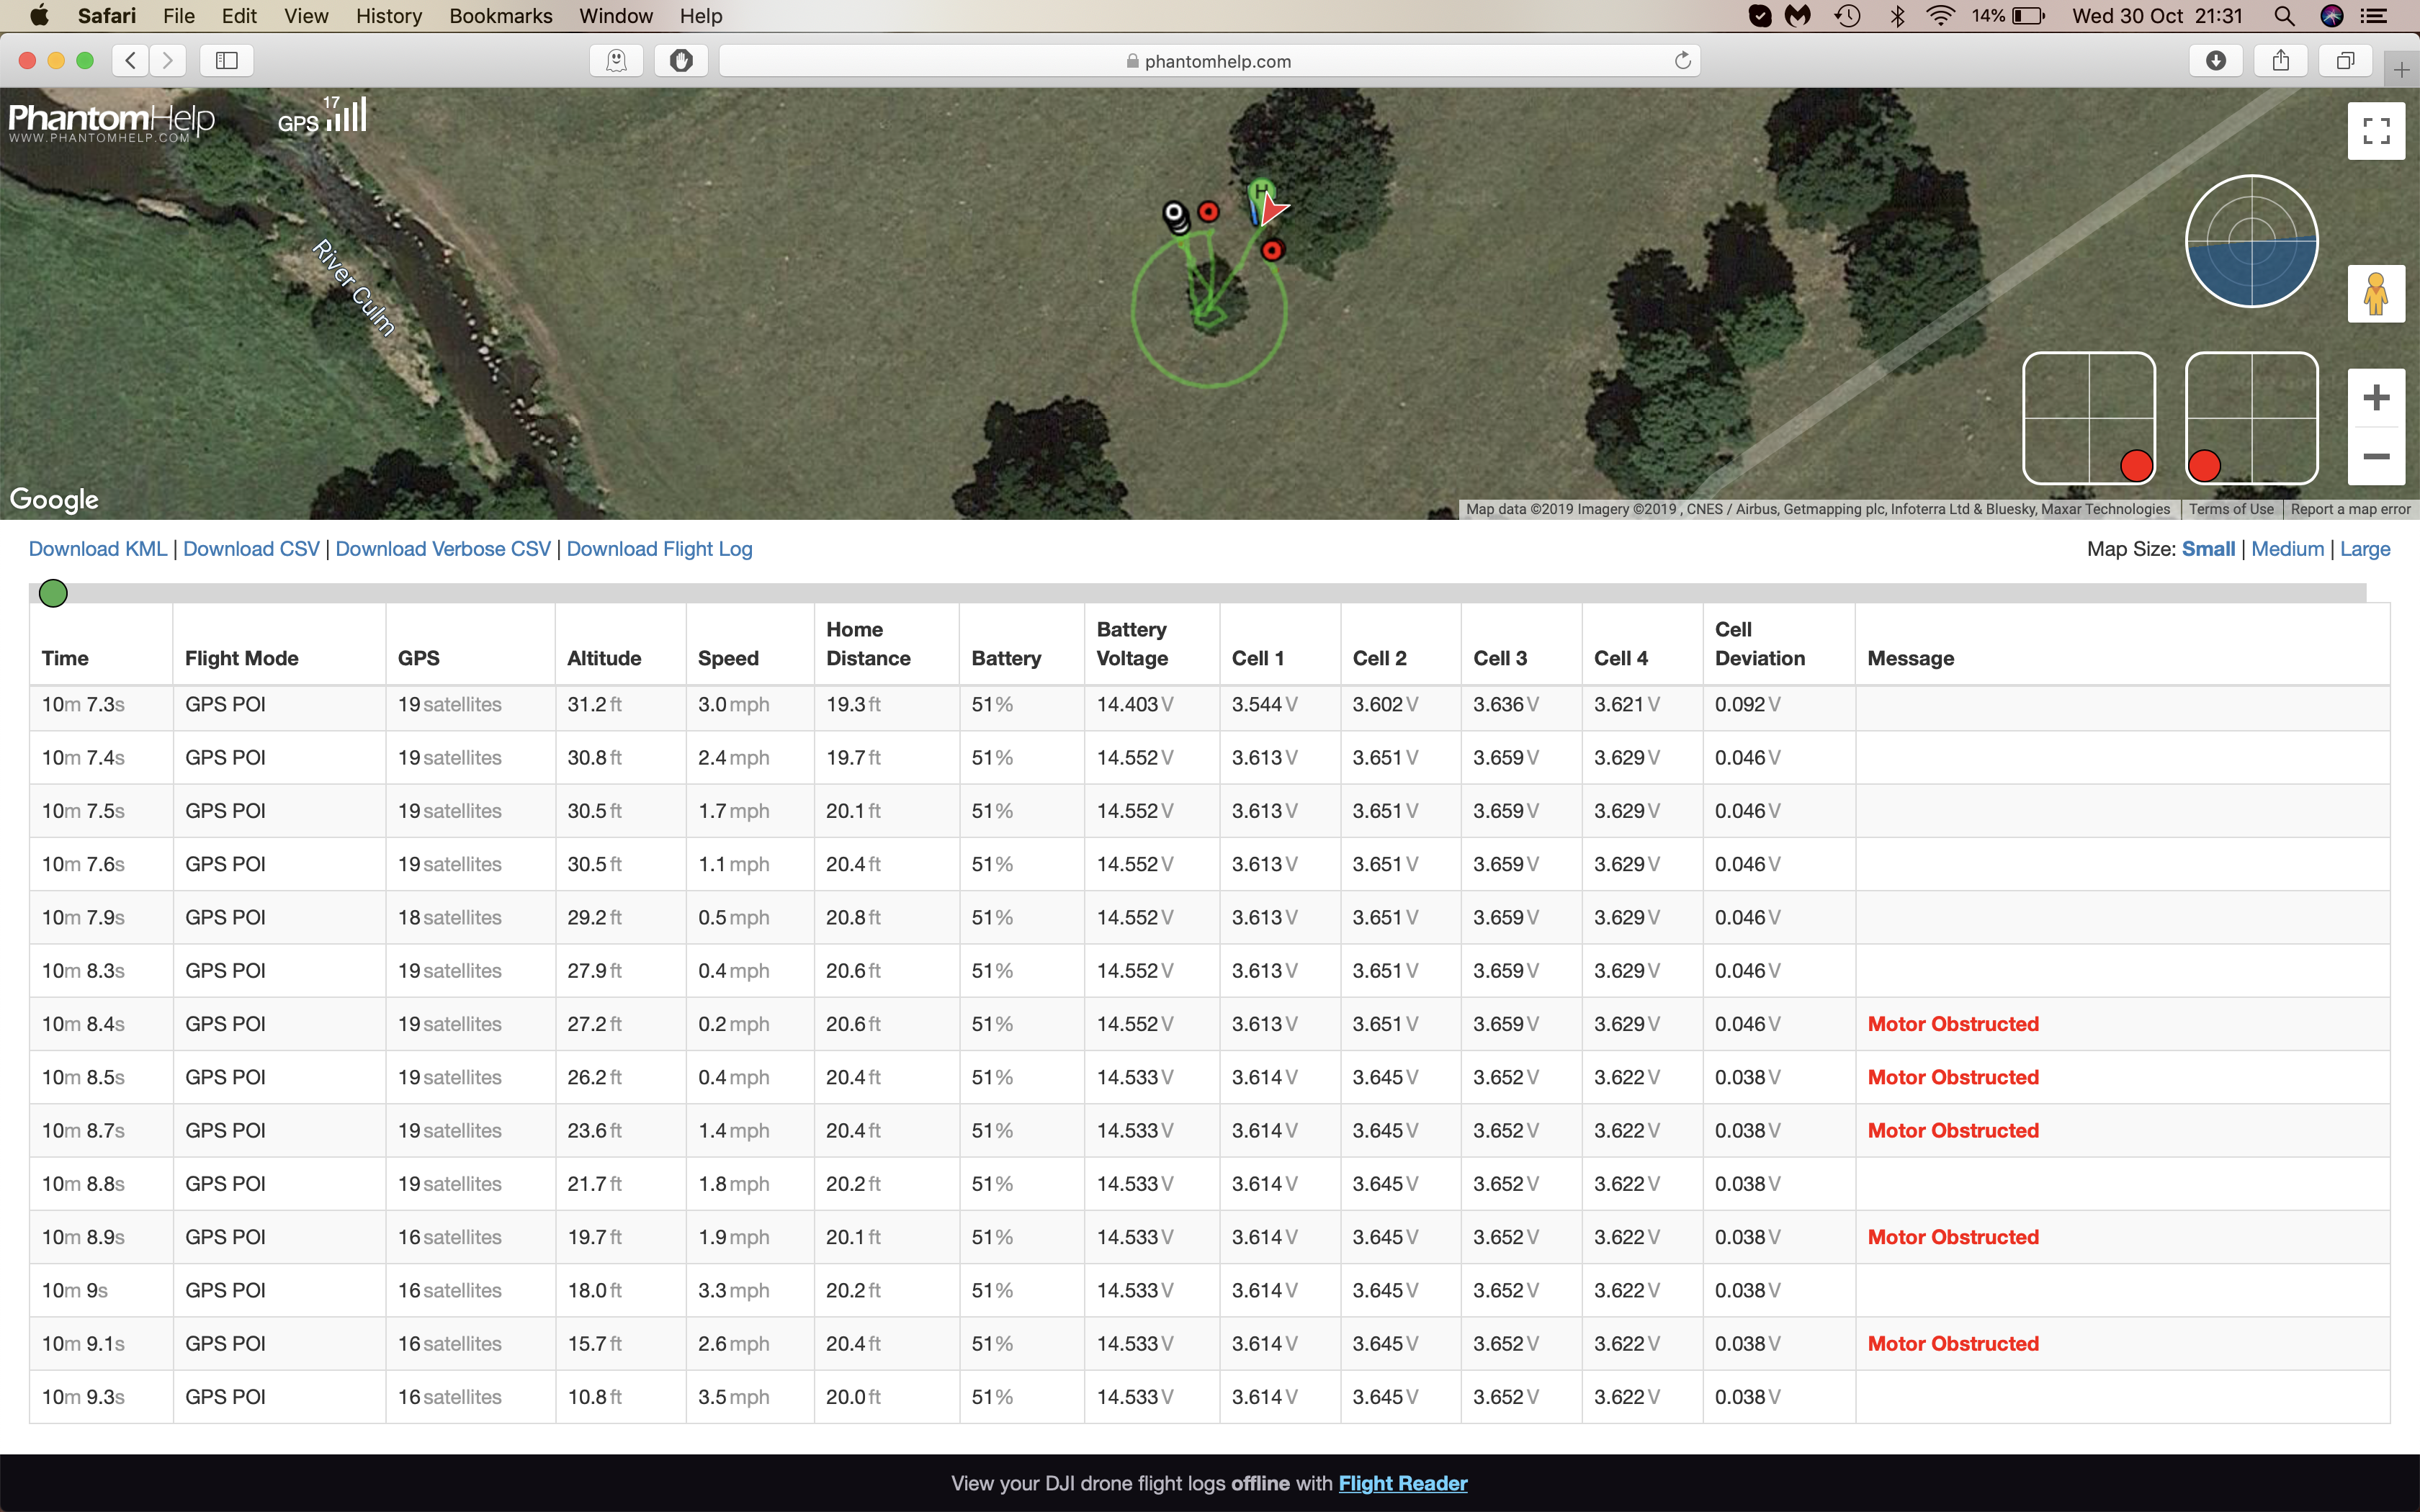Open a new tab with plus button

[x=2401, y=69]
